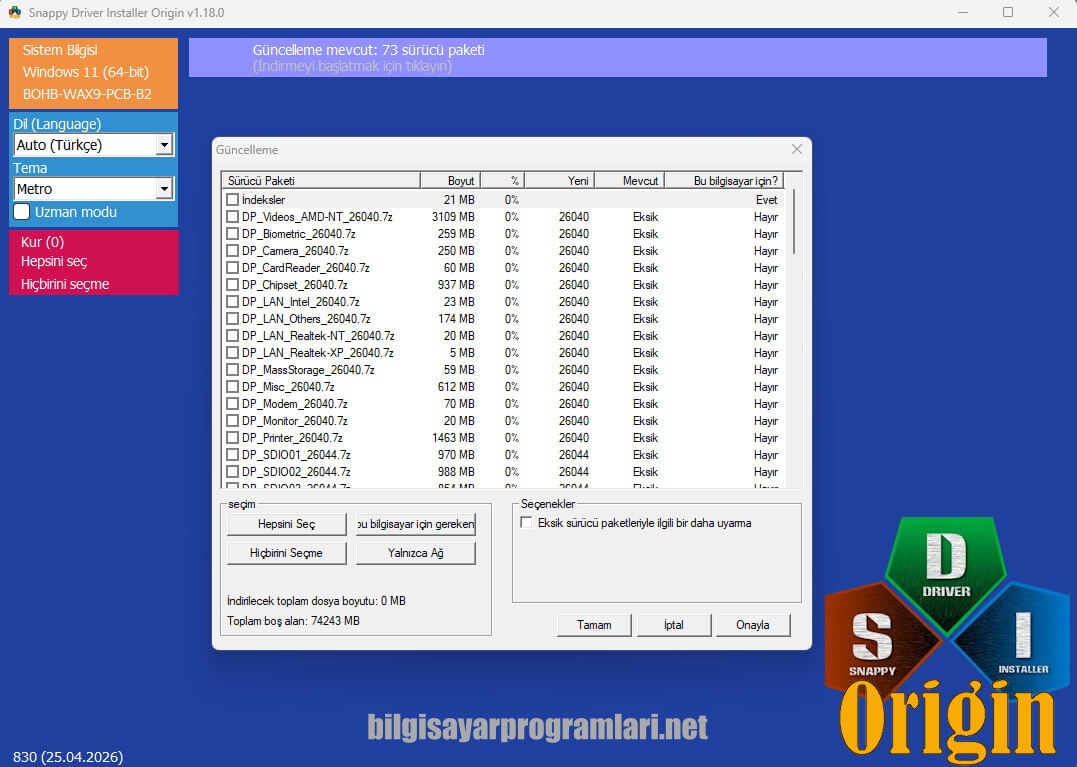Click the Hiçbirini Seçme button
This screenshot has height=767, width=1077.
pyautogui.click(x=286, y=553)
